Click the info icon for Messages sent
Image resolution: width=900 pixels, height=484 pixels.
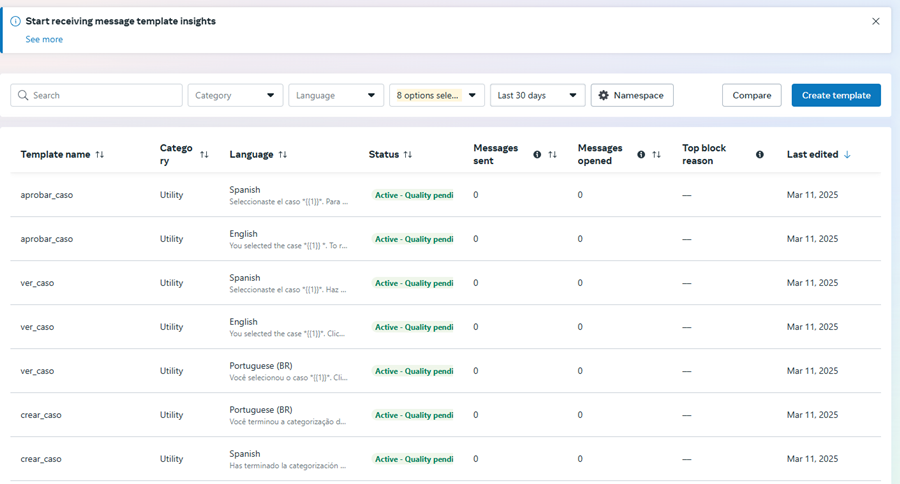click(537, 155)
